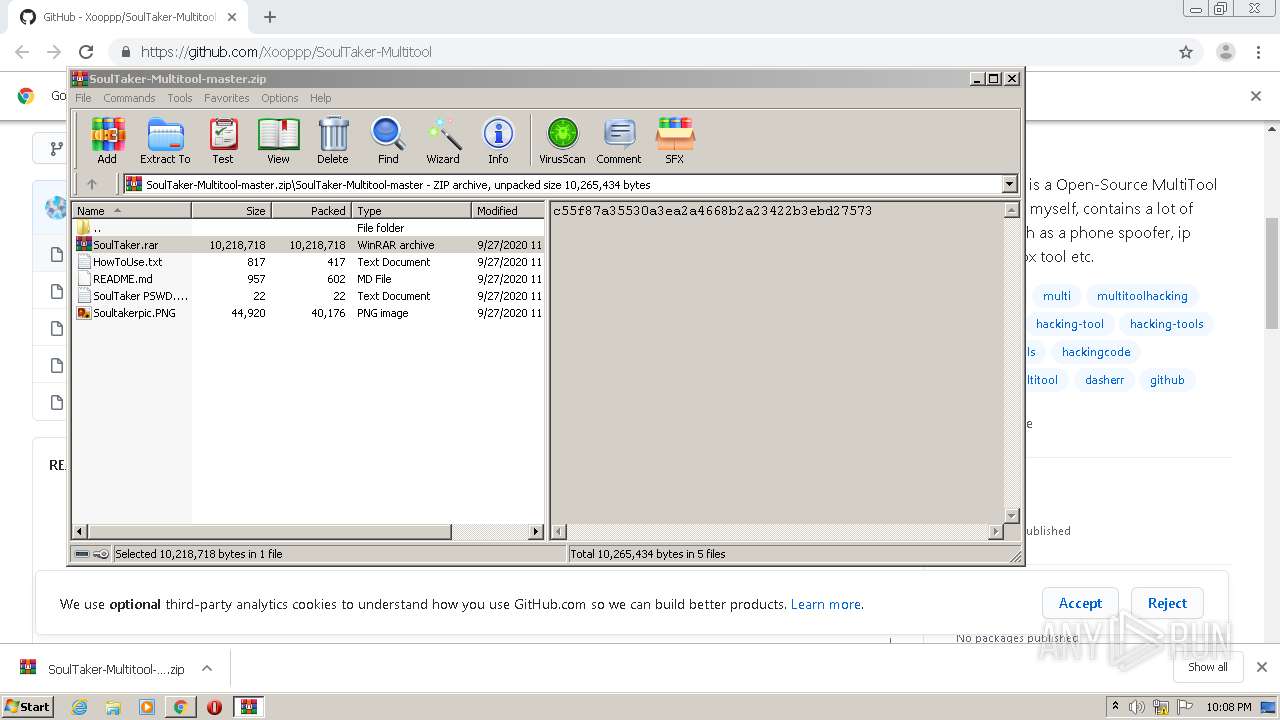Click the Extract To toolbar icon

point(165,140)
